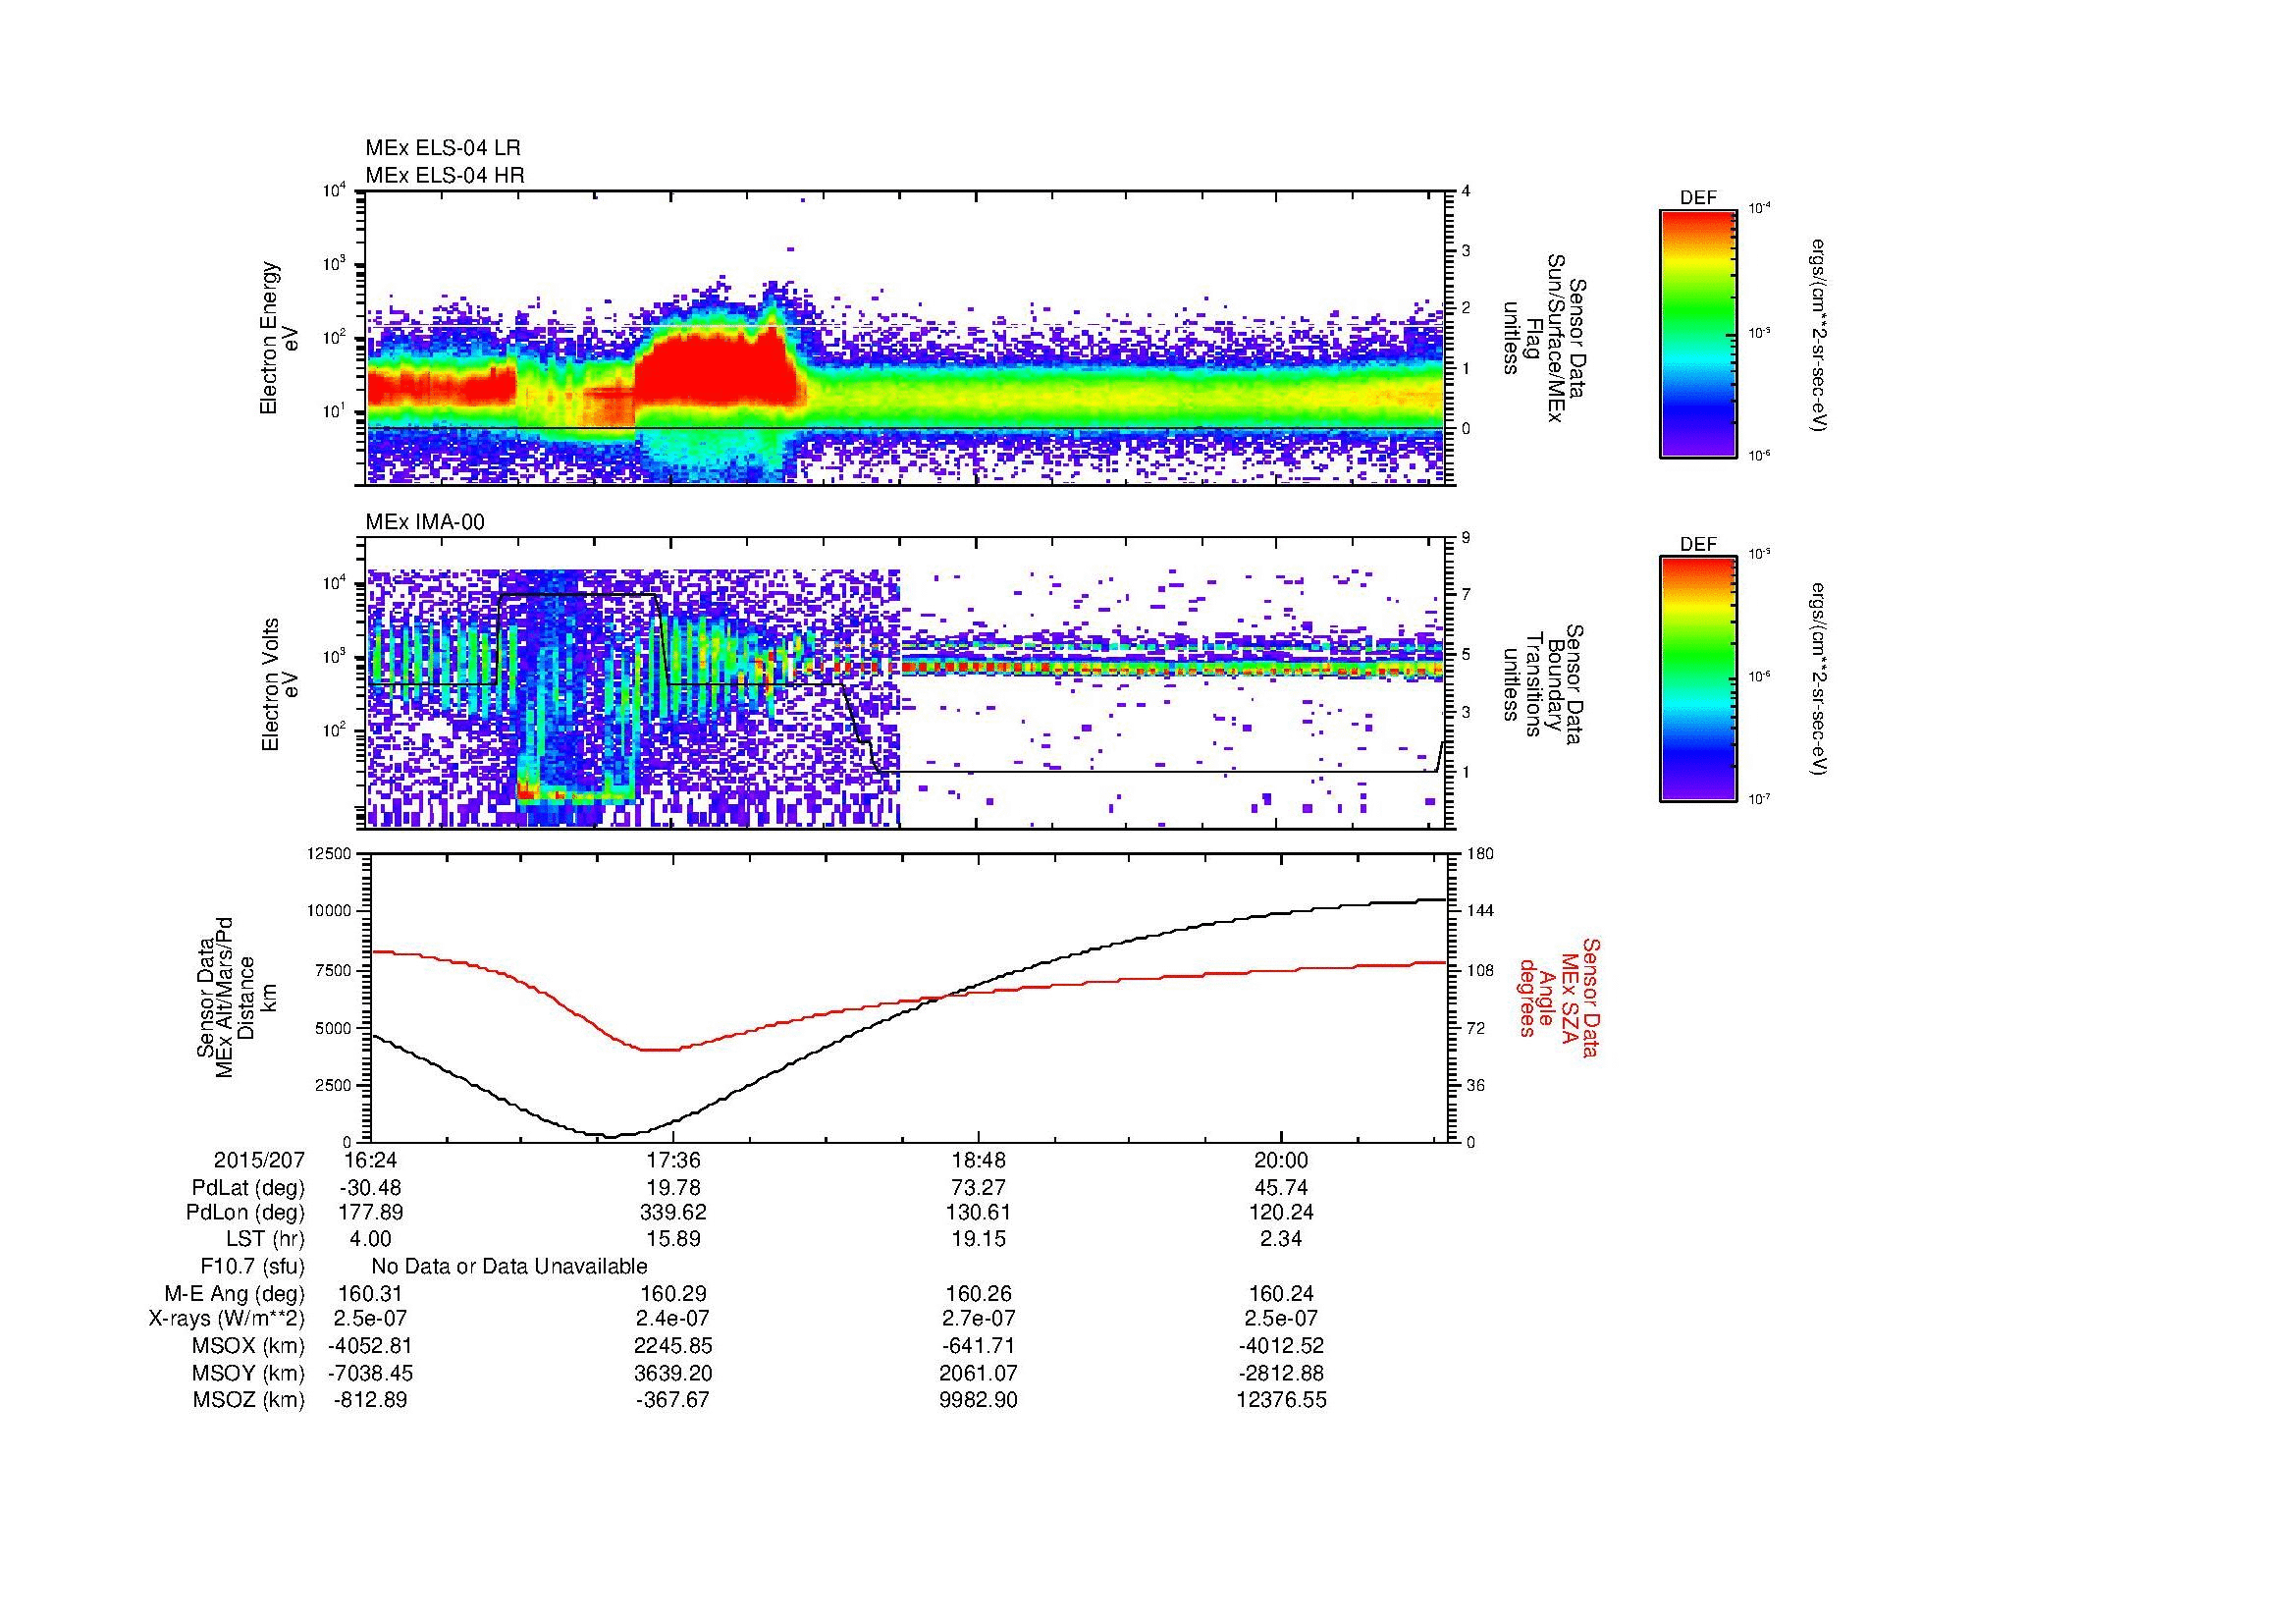
Task: Click MSOZ value 12376.55
Action: (1281, 1400)
